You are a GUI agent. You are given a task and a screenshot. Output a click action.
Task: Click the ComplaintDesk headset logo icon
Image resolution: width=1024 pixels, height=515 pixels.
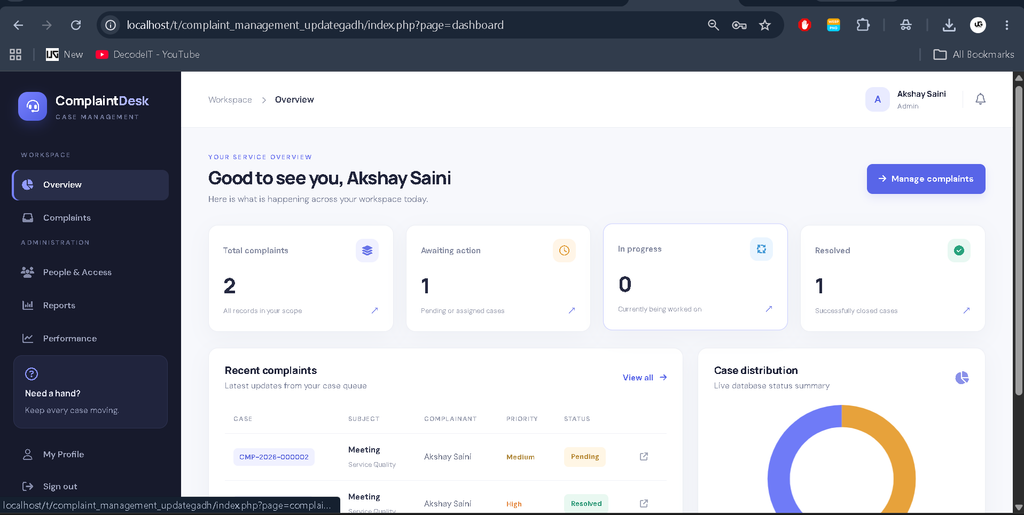(33, 106)
